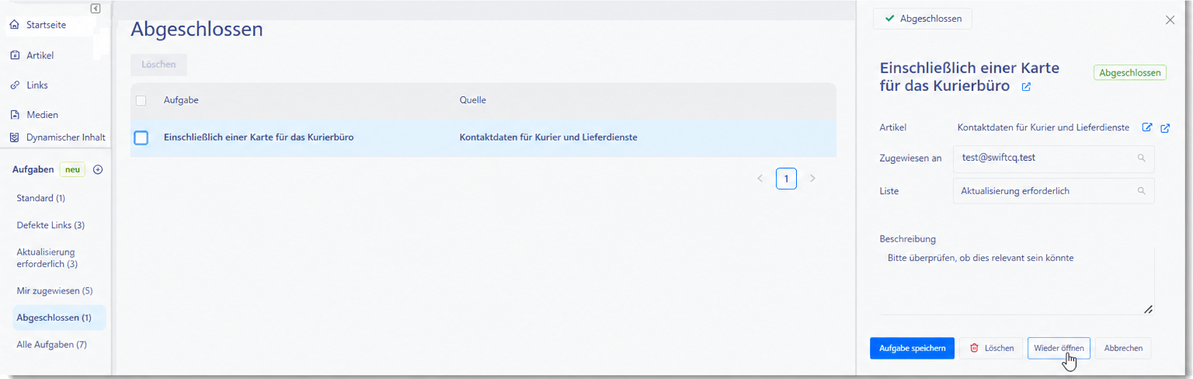Select page 1 in the pagination

tap(786, 179)
